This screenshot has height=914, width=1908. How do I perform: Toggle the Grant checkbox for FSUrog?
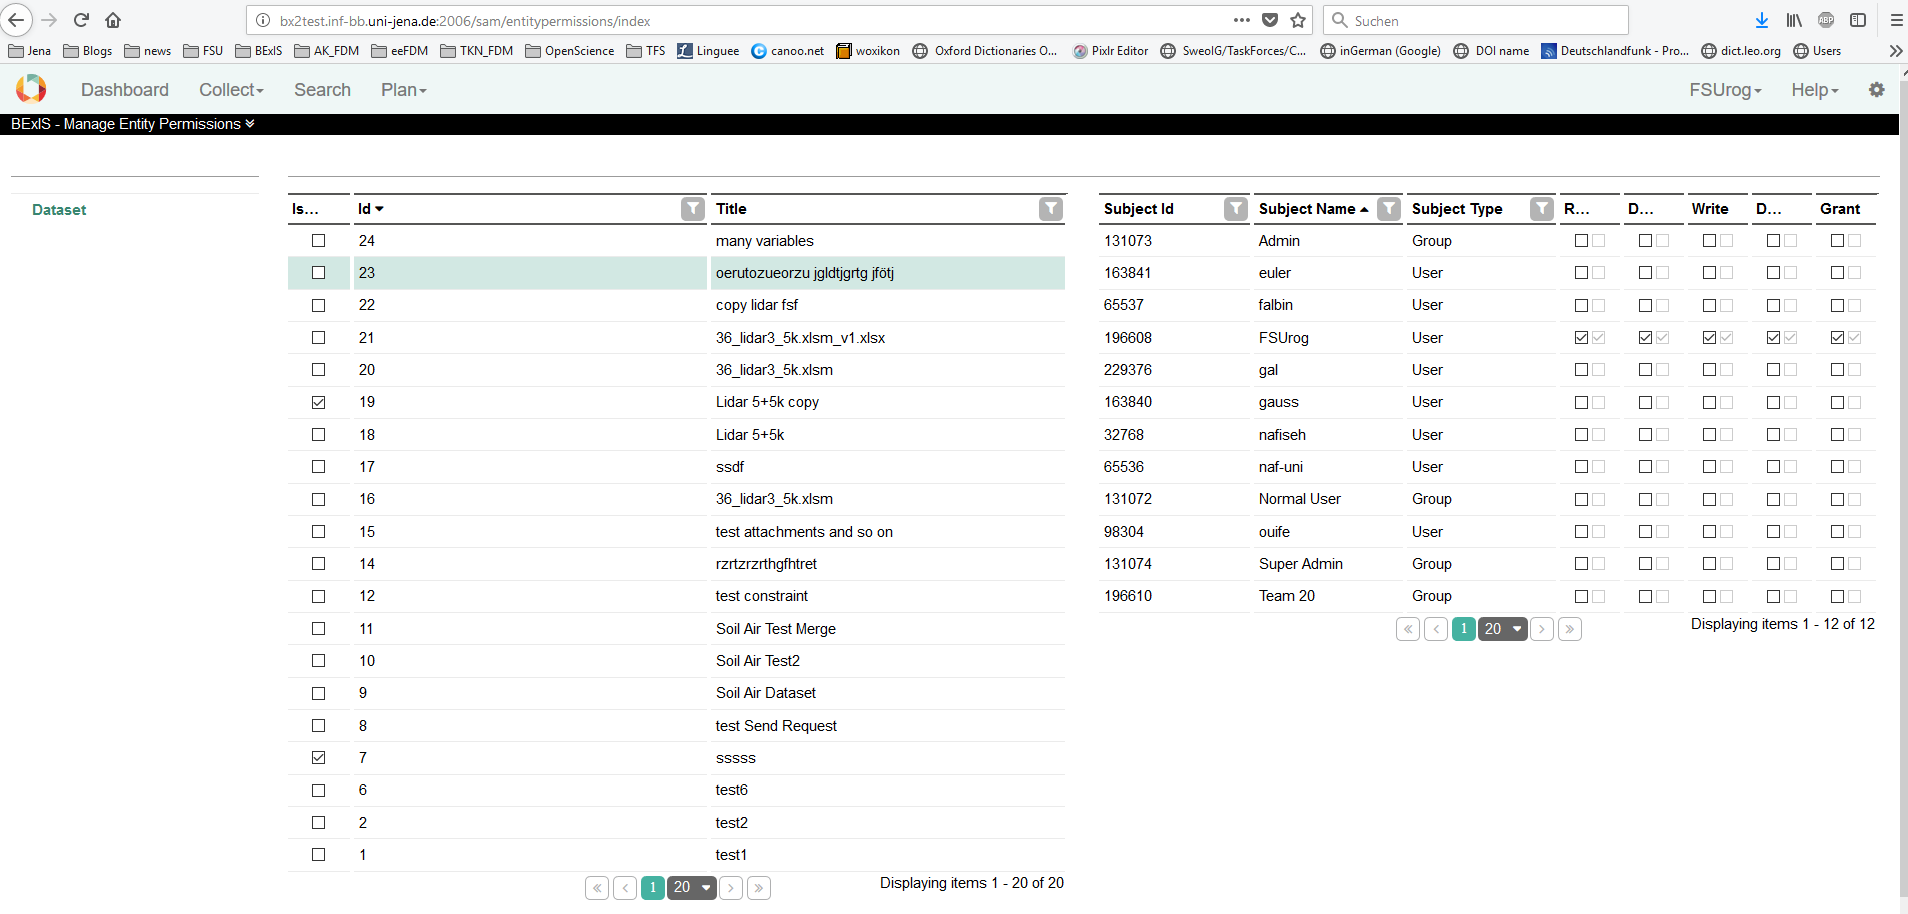coord(1837,338)
